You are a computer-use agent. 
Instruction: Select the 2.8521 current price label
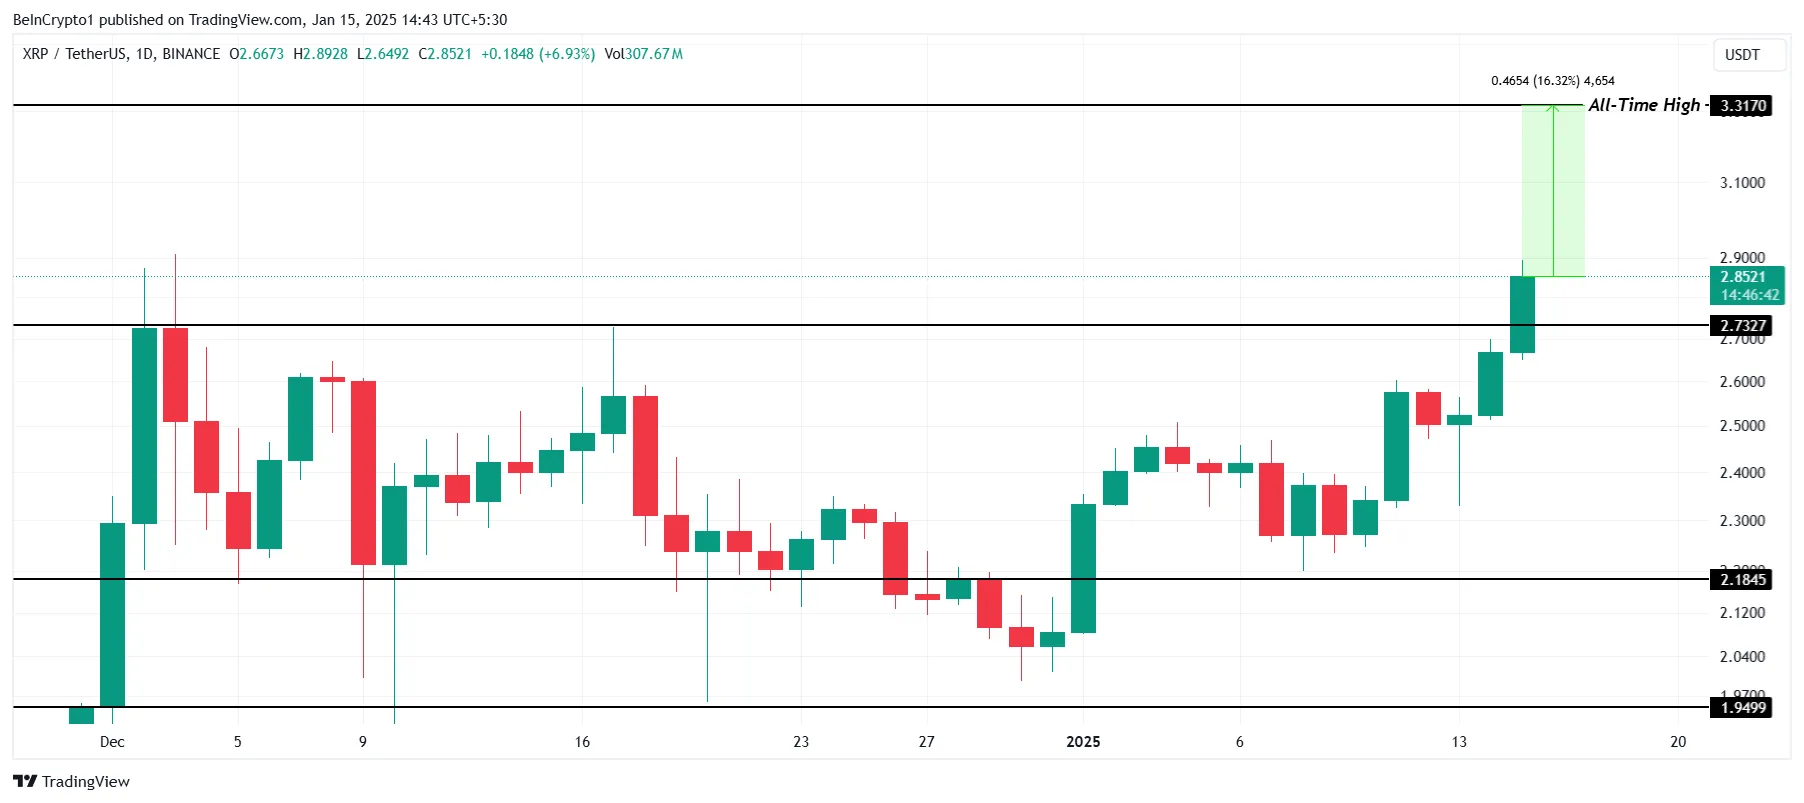click(x=1743, y=277)
